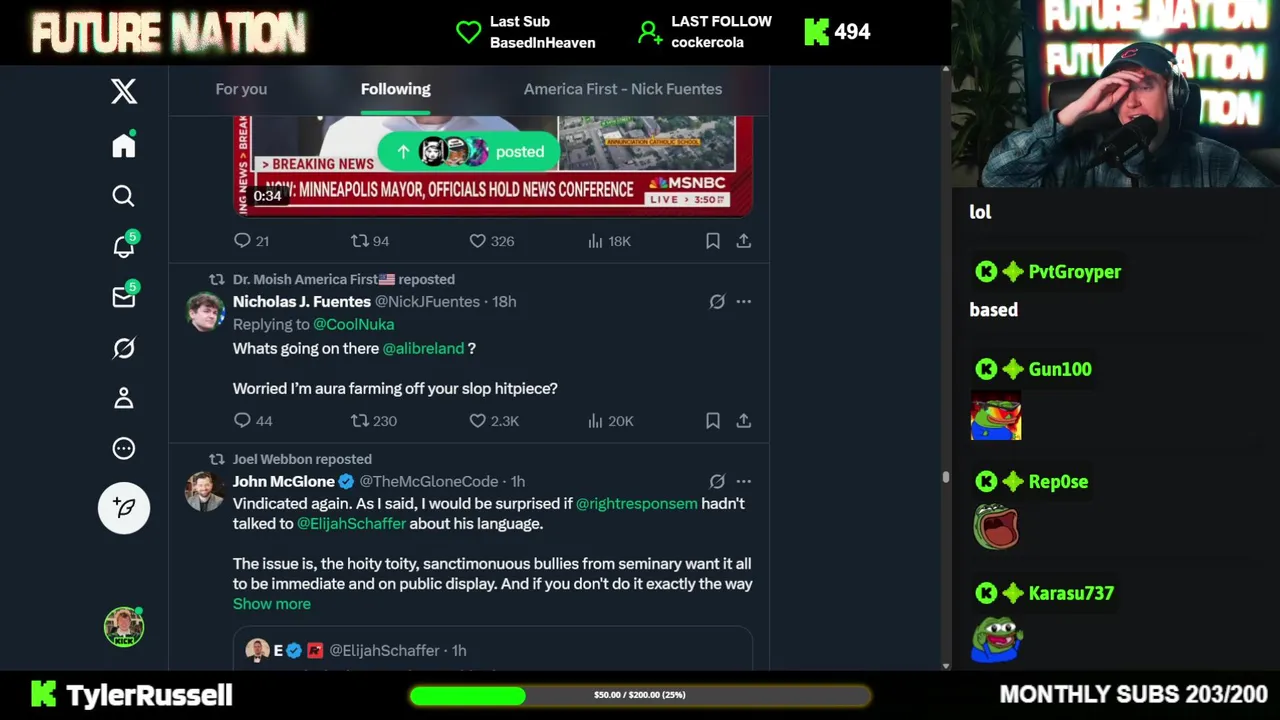Open Joel Webbon reposted link
Screen dimensions: 1280x720
(302, 459)
